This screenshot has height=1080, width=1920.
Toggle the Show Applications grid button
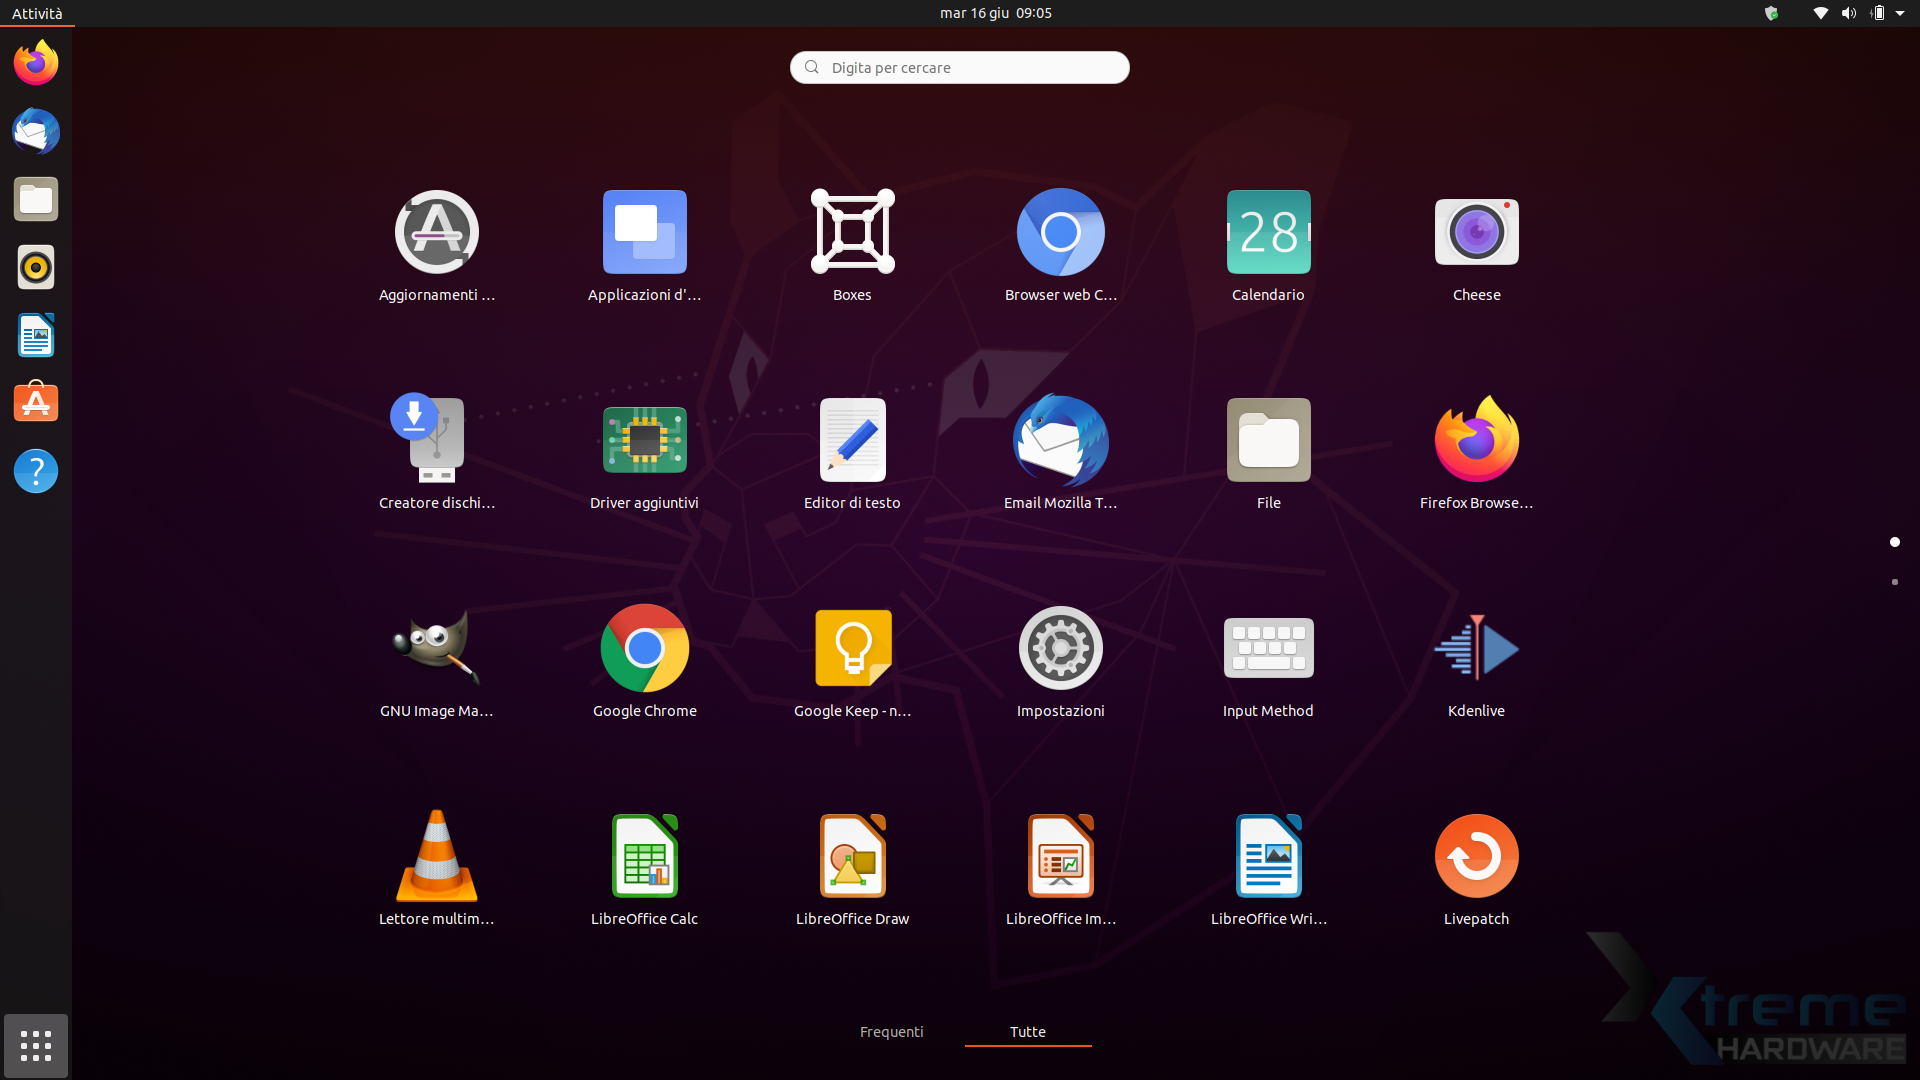(x=36, y=1046)
